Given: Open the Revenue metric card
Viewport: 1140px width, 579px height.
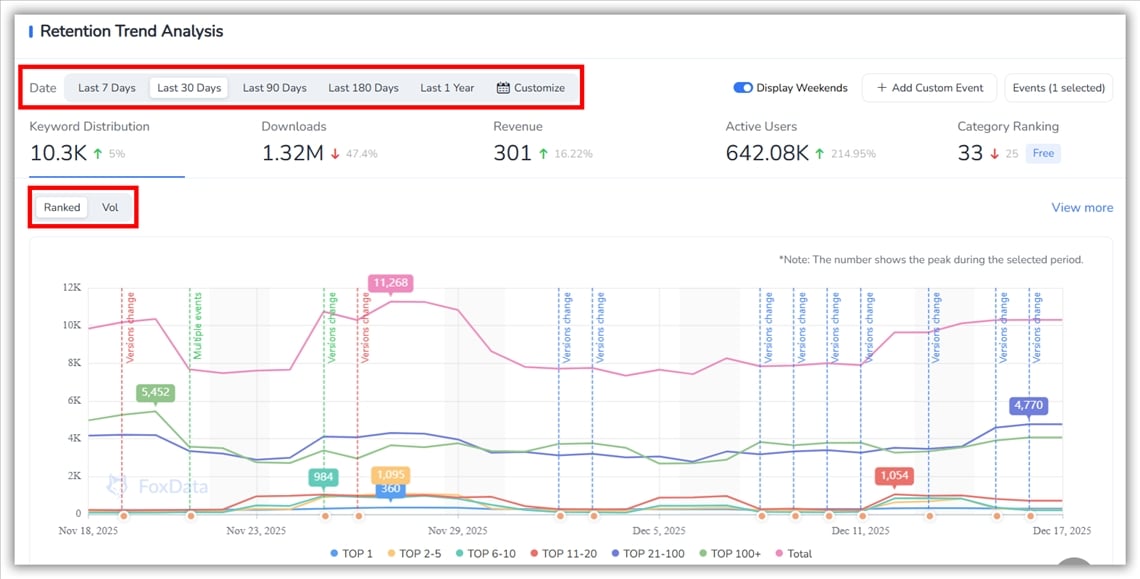Looking at the screenshot, I should (x=543, y=143).
